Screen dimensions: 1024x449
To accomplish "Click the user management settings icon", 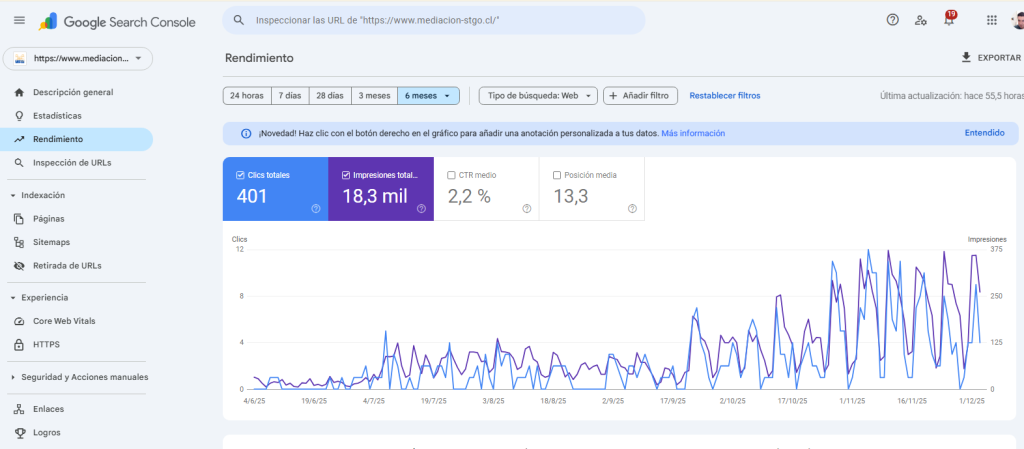I will point(921,20).
